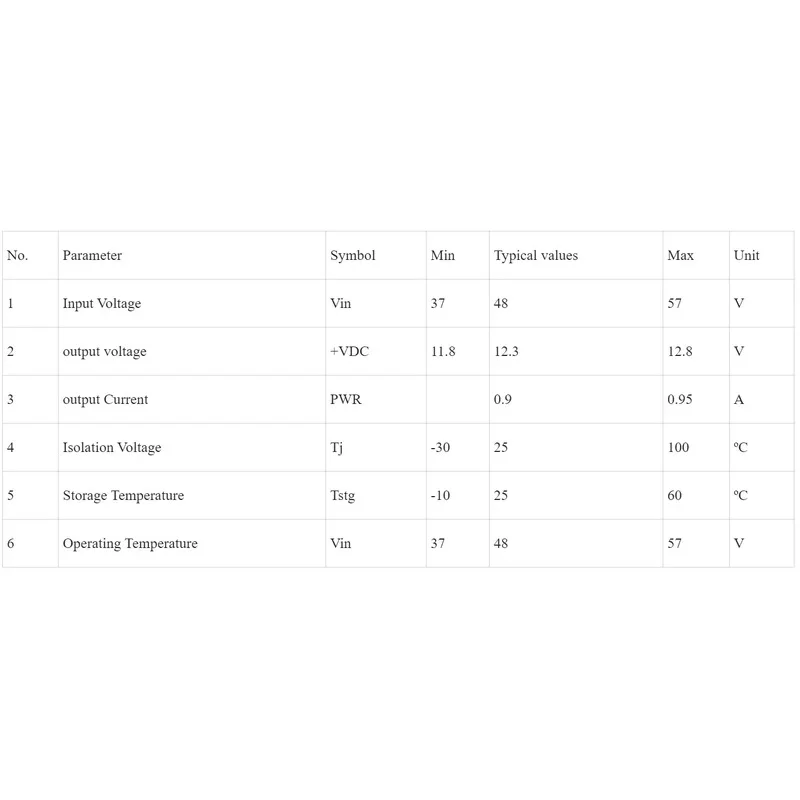Select the 11.8 min value cell
The width and height of the screenshot is (800, 800).
pos(443,352)
